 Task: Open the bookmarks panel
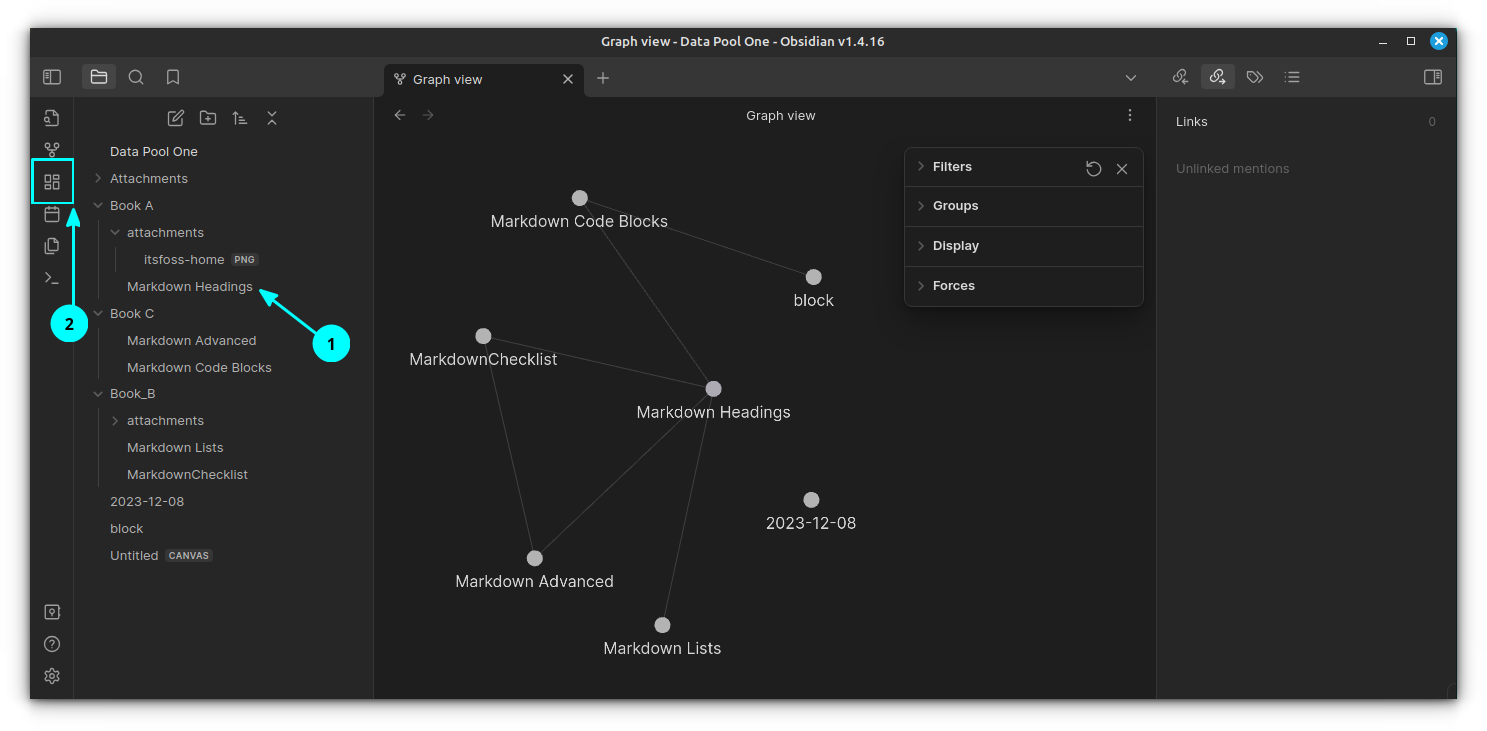tap(173, 77)
